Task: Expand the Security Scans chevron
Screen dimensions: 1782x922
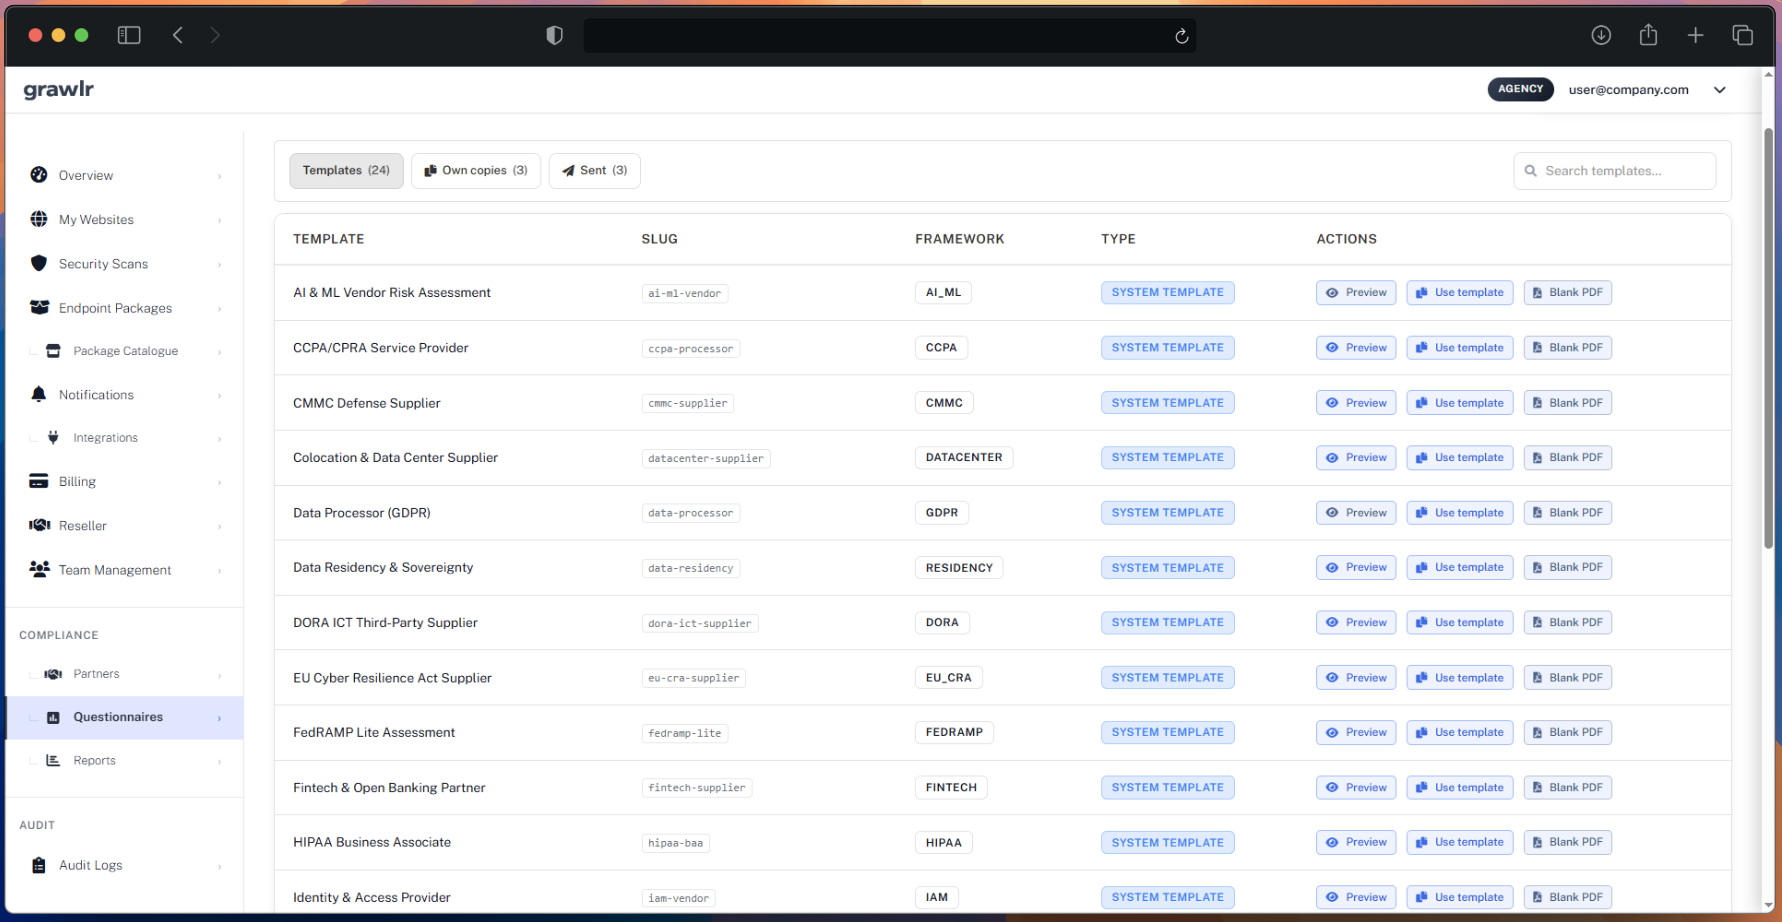Action: point(219,264)
